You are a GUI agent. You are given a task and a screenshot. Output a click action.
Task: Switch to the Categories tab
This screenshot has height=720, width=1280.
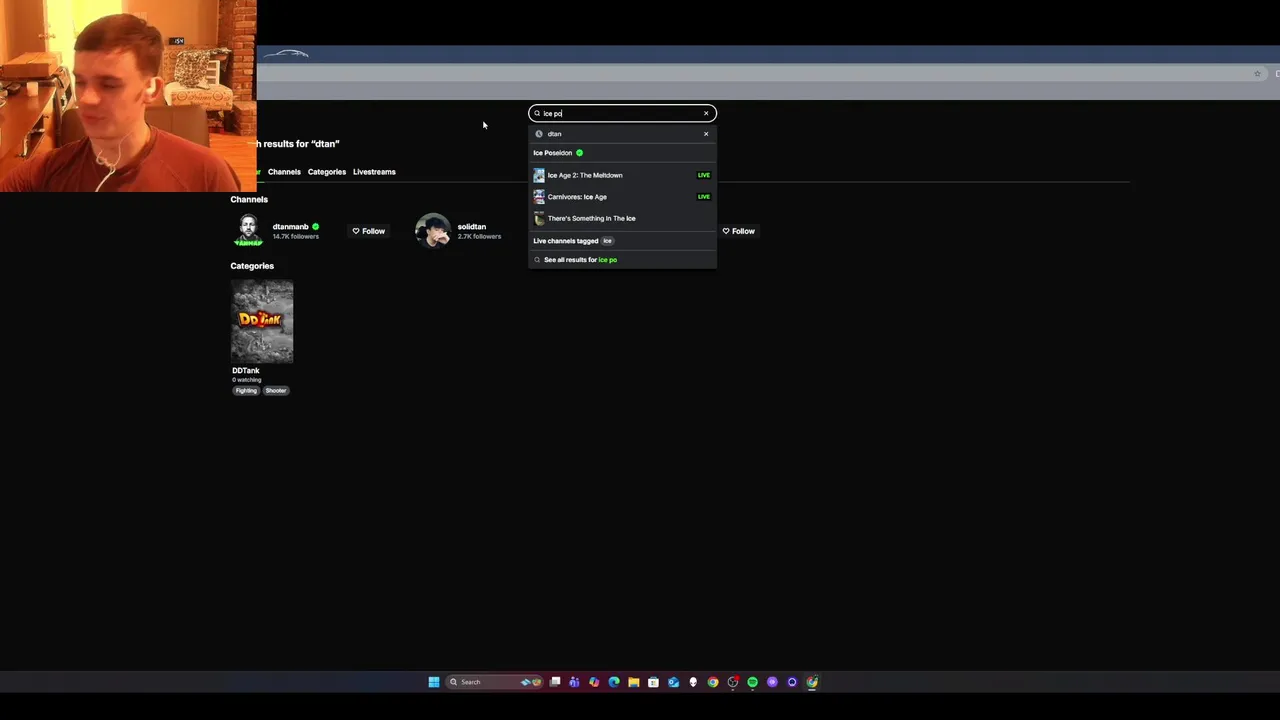327,172
